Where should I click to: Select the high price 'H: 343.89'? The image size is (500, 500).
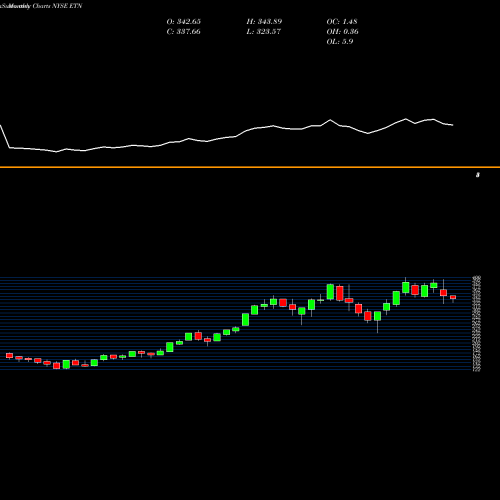[264, 22]
